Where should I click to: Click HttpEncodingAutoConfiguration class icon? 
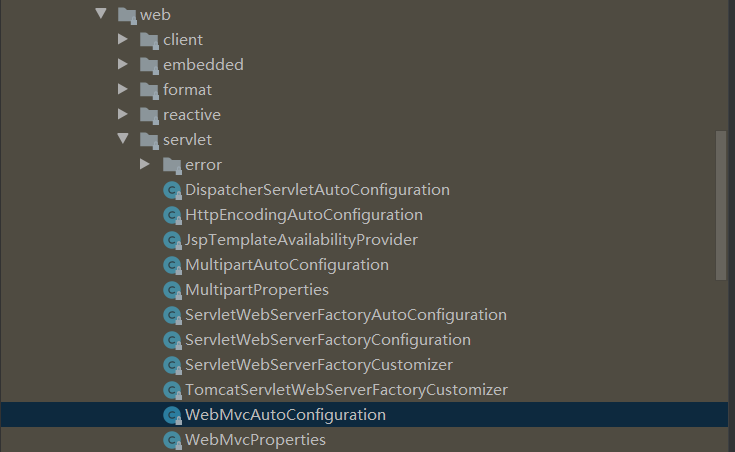(172, 215)
